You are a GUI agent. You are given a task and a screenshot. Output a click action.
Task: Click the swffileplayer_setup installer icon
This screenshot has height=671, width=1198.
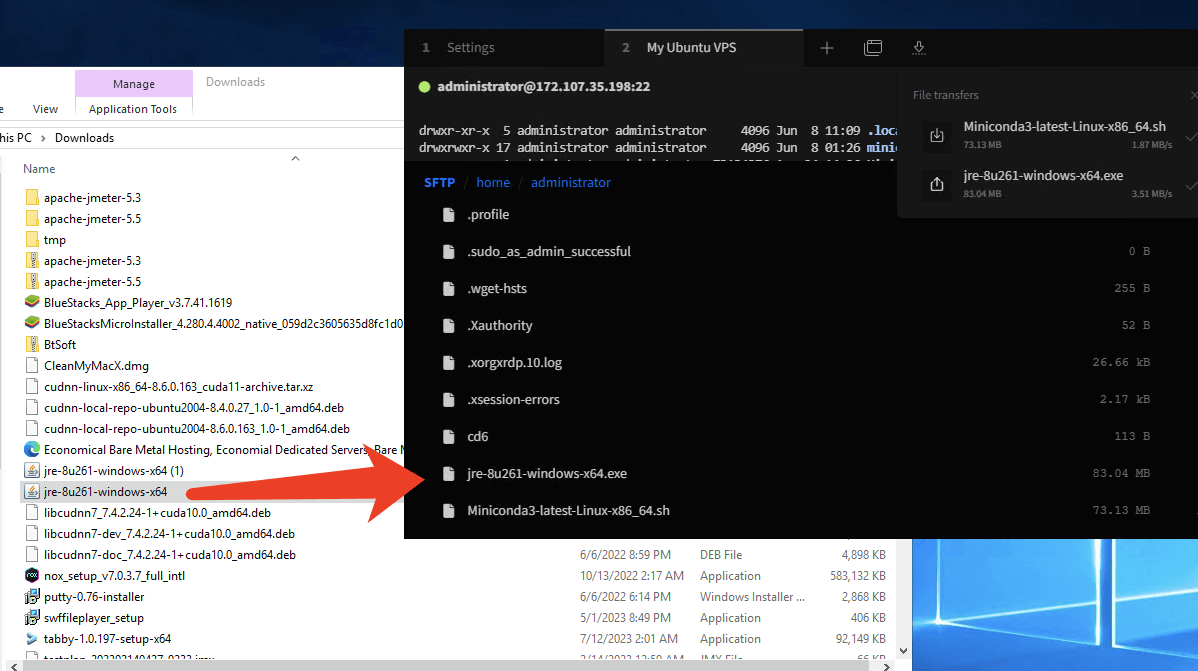coord(32,618)
